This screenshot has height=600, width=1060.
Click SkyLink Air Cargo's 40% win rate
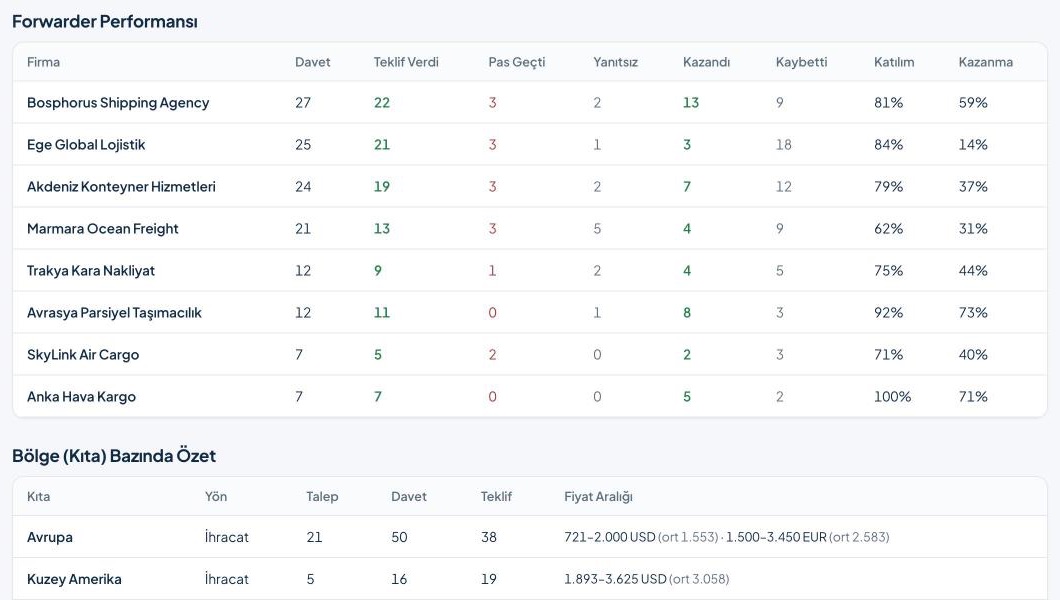click(x=973, y=354)
